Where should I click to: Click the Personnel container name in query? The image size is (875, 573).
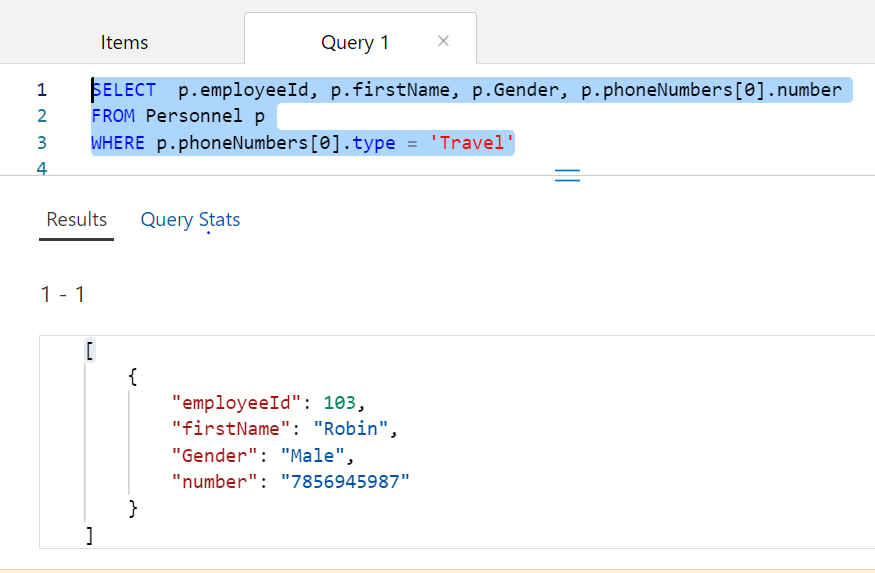coord(194,116)
